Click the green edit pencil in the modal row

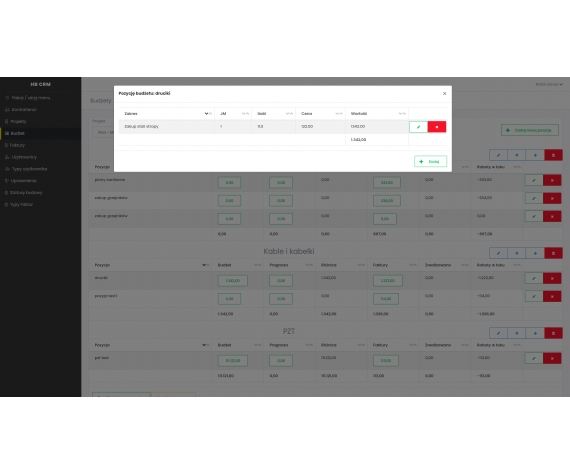(x=418, y=127)
